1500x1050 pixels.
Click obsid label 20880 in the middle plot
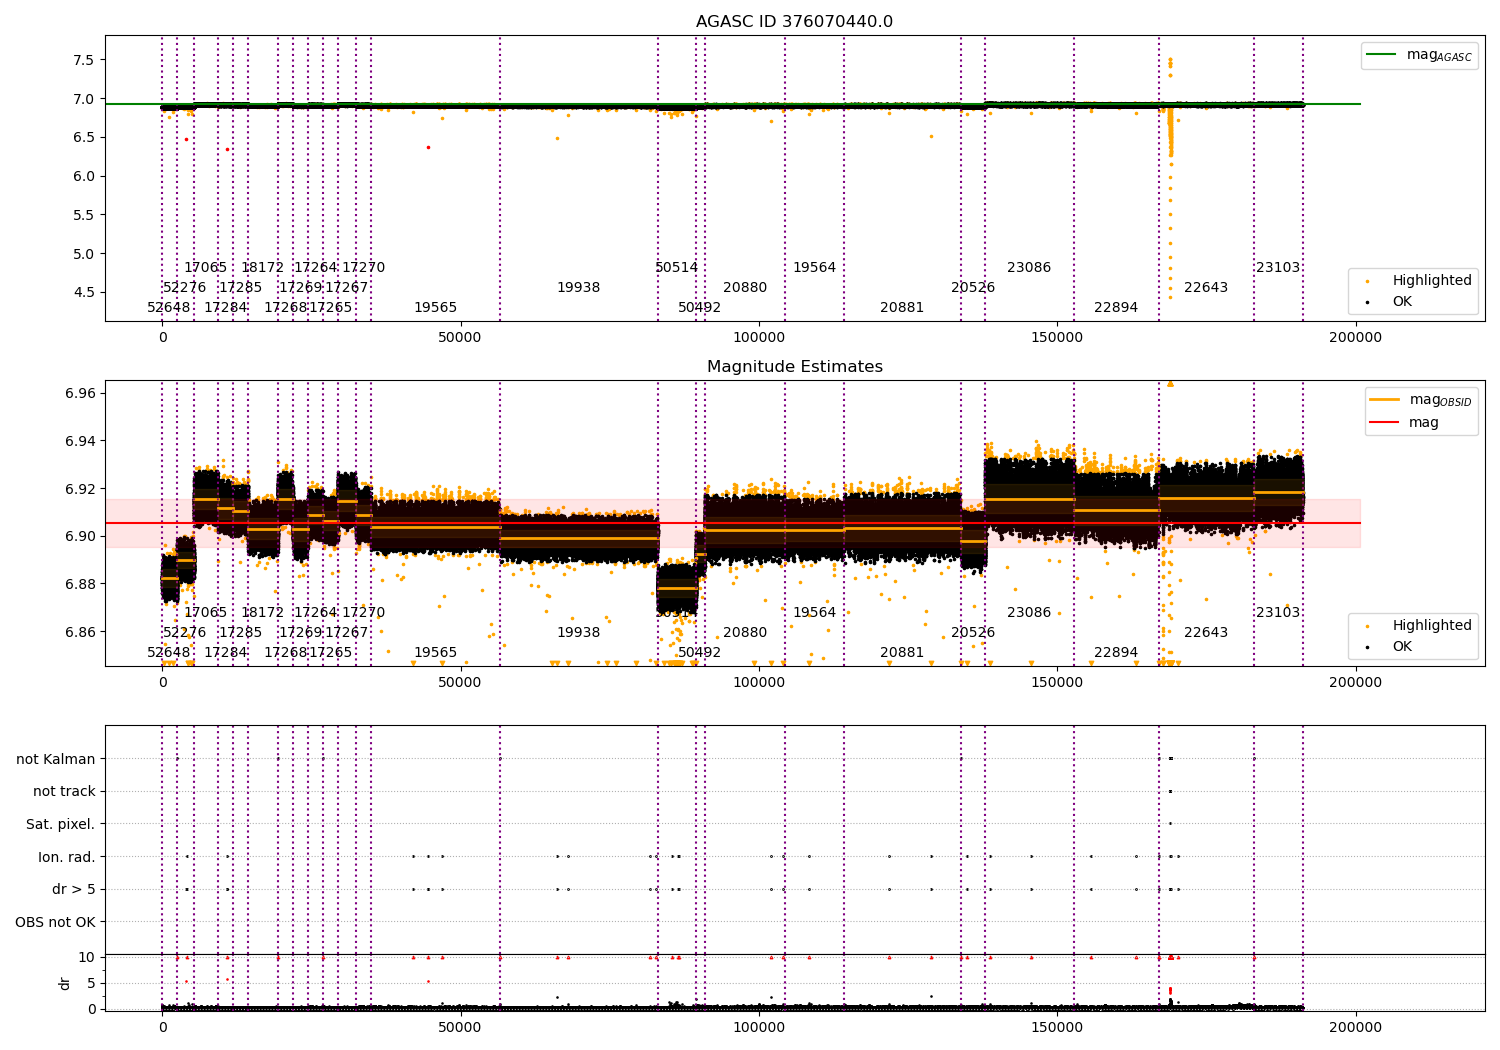pos(745,633)
